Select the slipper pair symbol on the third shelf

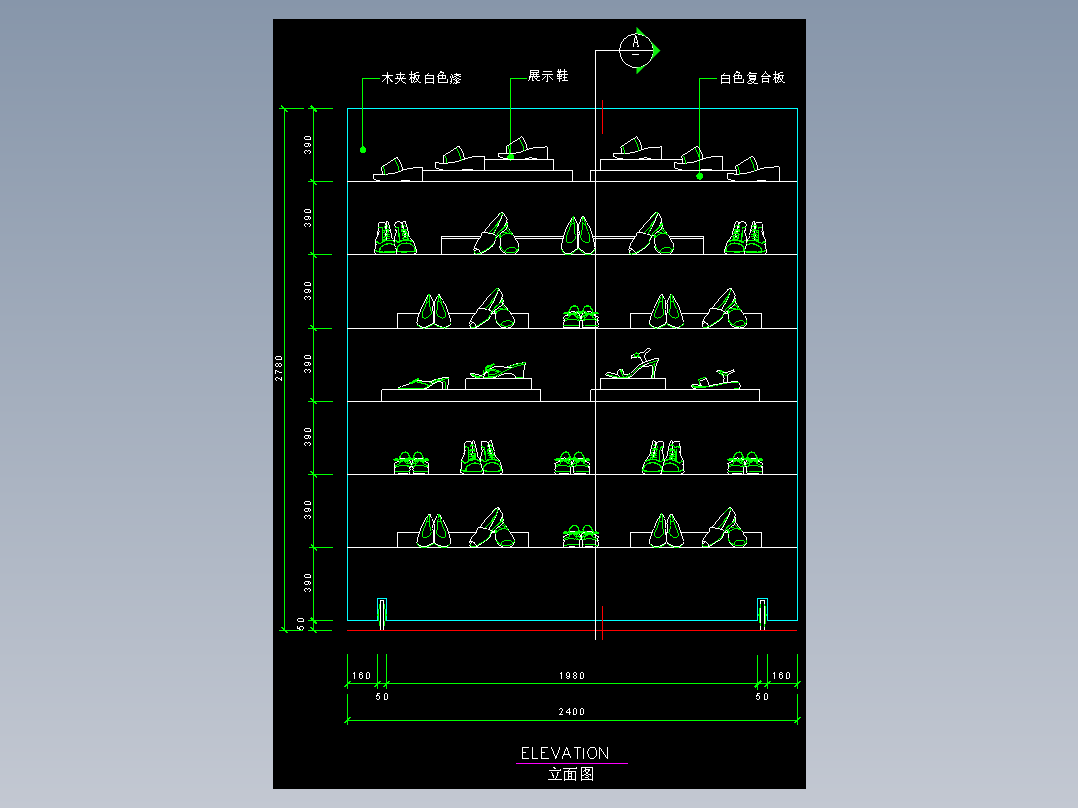582,315
